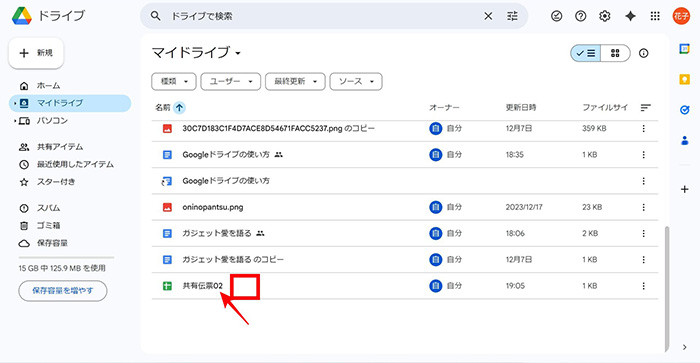
Task: Click the オーナー column header
Action: [444, 108]
